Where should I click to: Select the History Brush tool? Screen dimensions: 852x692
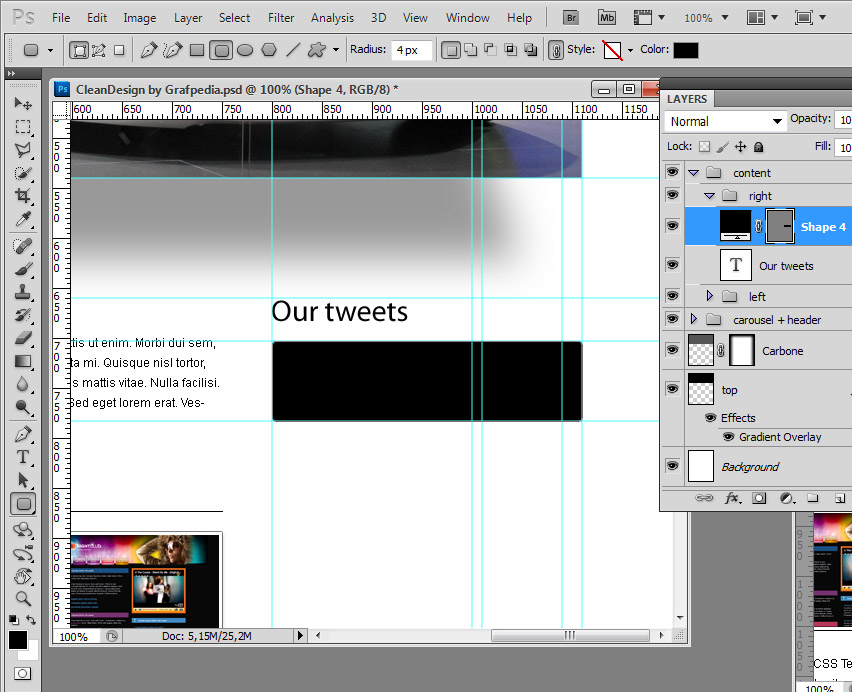(23, 315)
